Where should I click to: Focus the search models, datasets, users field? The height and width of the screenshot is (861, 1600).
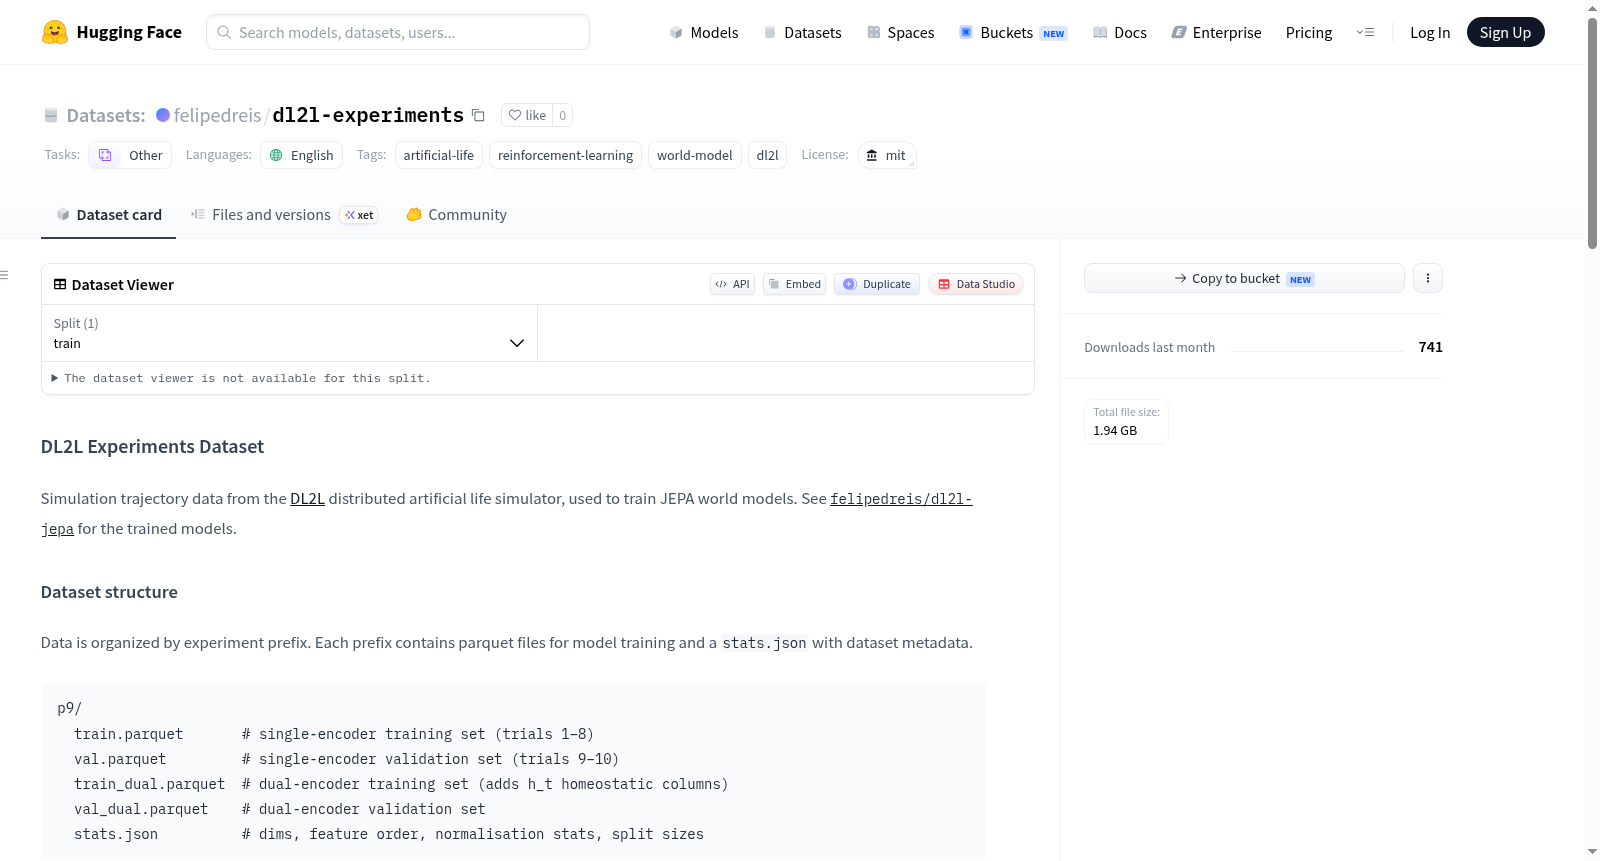pyautogui.click(x=398, y=32)
